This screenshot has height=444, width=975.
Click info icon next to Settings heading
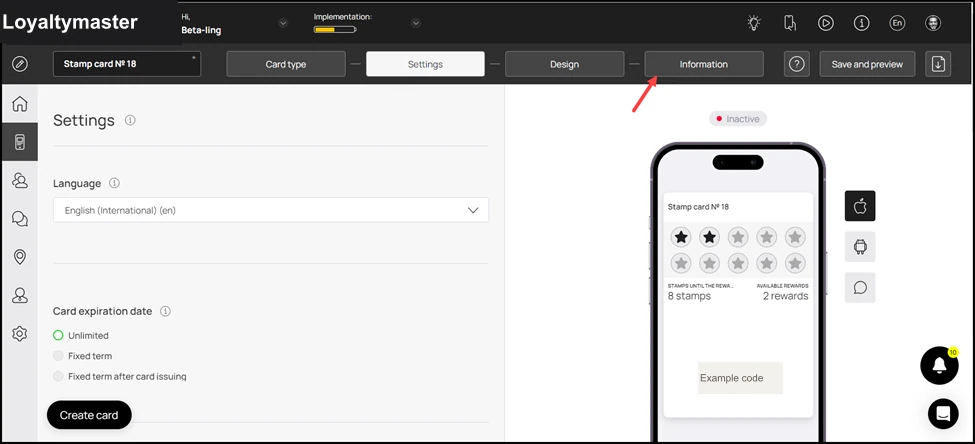click(x=130, y=121)
